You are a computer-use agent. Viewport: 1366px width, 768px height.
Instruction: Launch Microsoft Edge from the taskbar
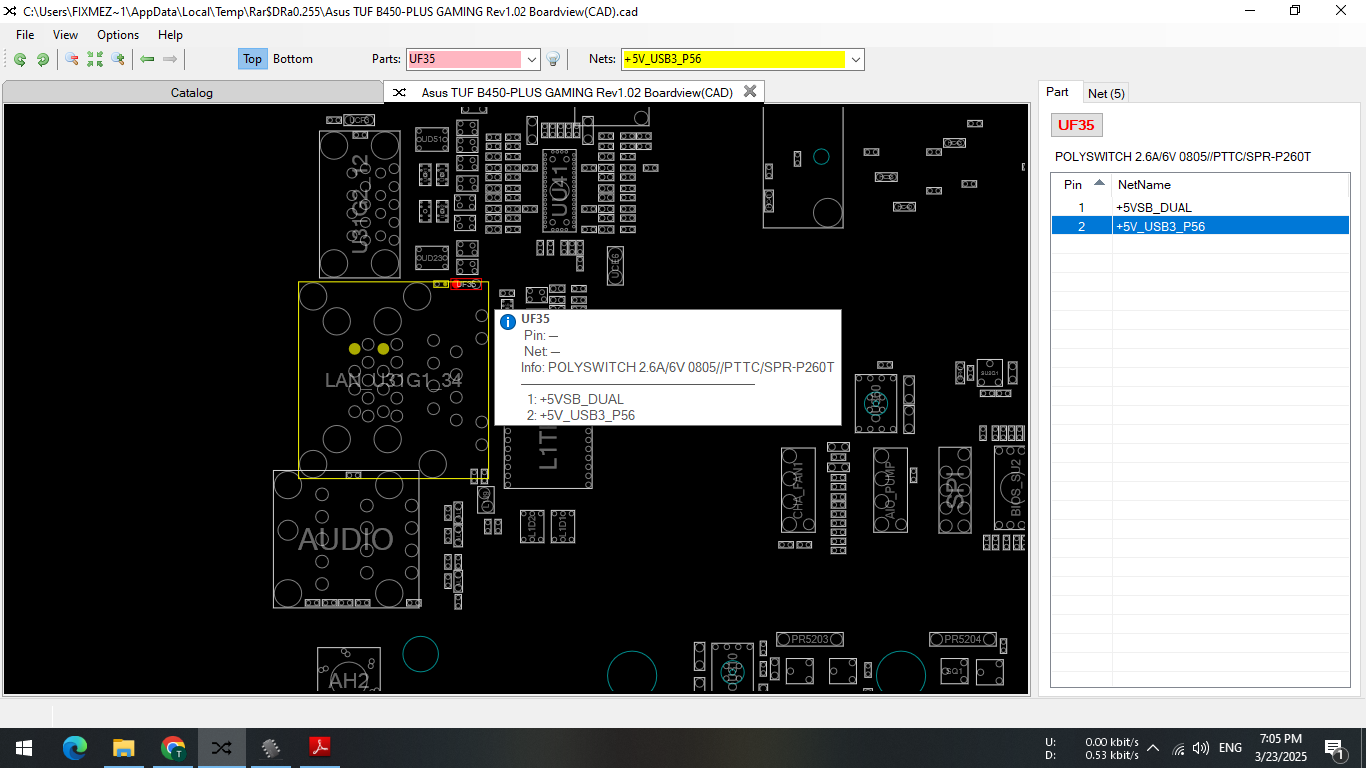[75, 747]
